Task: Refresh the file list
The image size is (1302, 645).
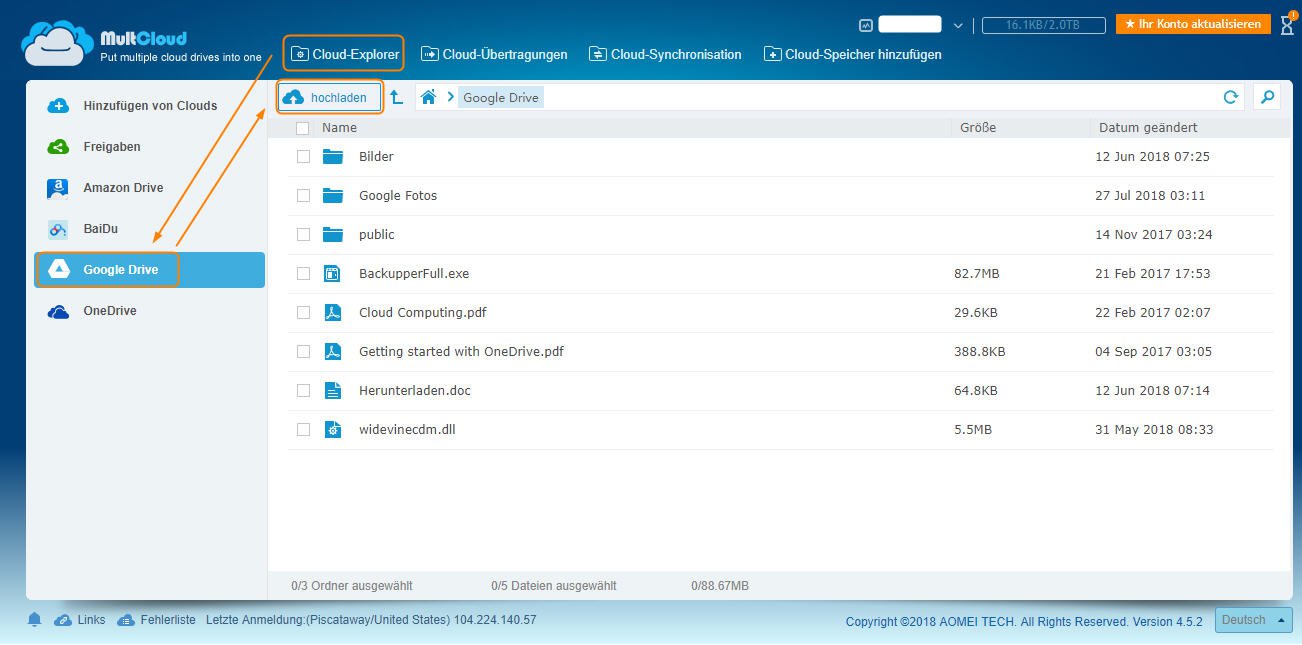Action: tap(1231, 97)
